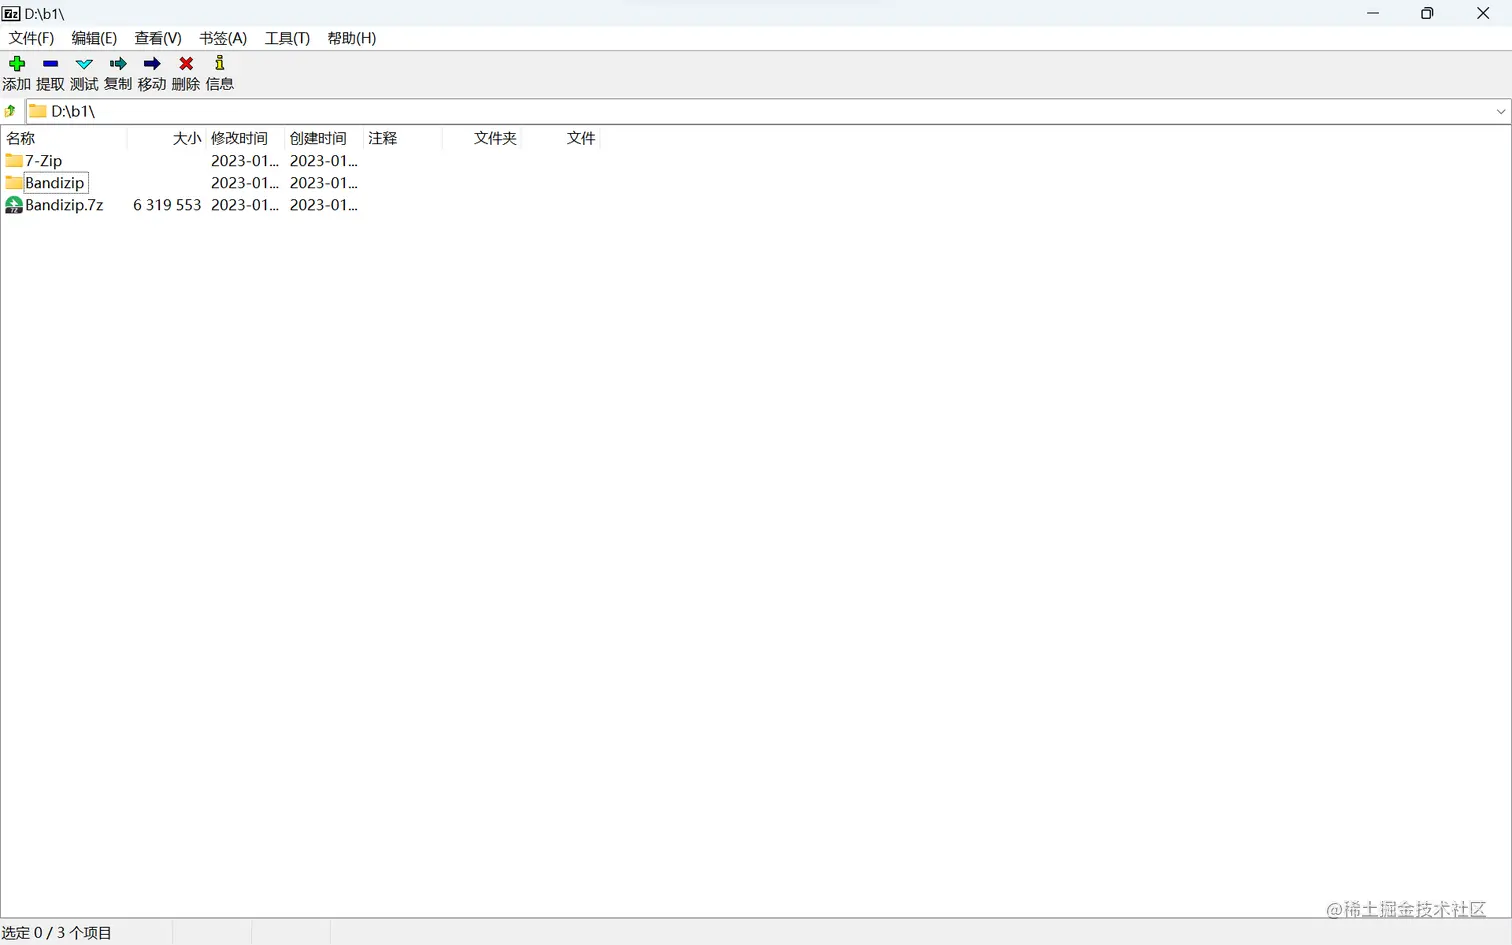The image size is (1512, 945).
Task: Minimize the 7-Zip window
Action: 1372,13
